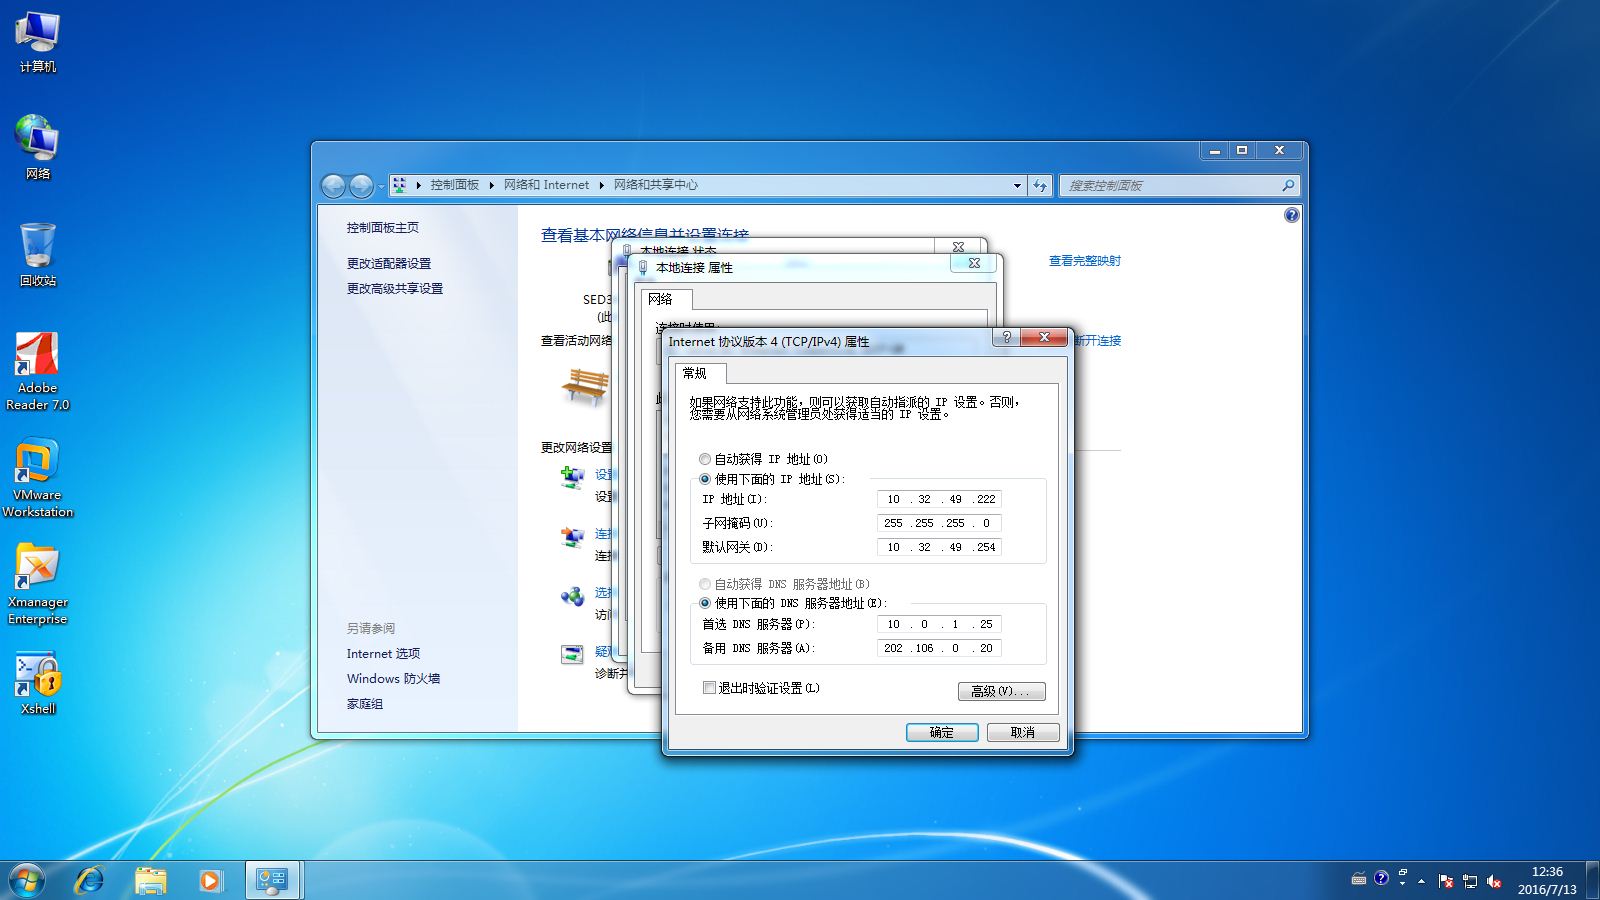Click the volume icon in system tray
The height and width of the screenshot is (900, 1600).
(x=1494, y=880)
